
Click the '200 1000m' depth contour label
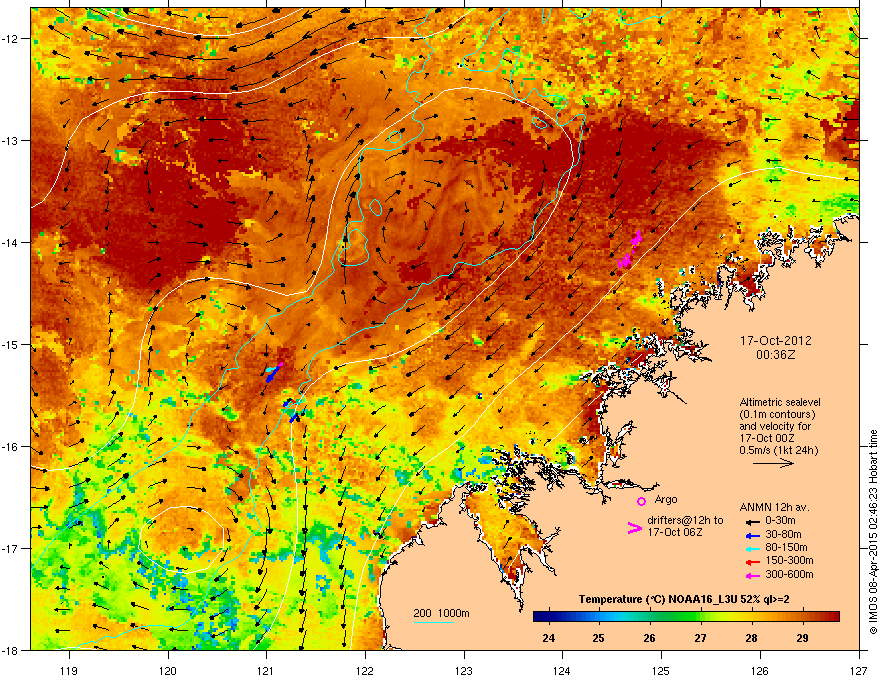pos(441,613)
